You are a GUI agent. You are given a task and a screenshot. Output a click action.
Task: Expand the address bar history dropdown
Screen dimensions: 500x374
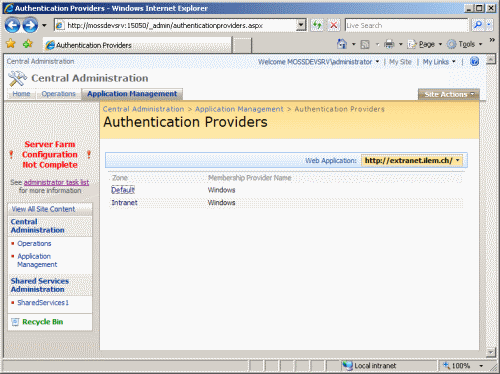[301, 25]
